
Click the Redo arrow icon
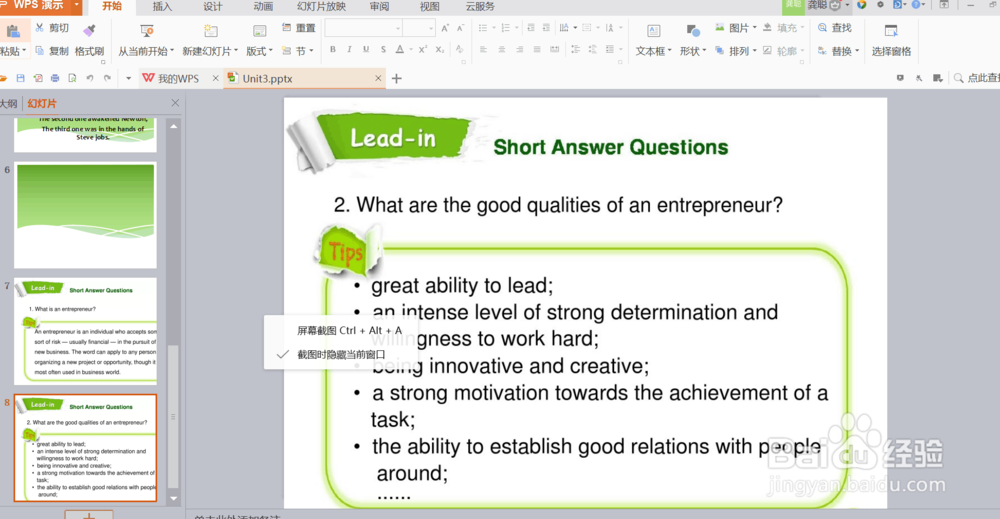tap(107, 78)
